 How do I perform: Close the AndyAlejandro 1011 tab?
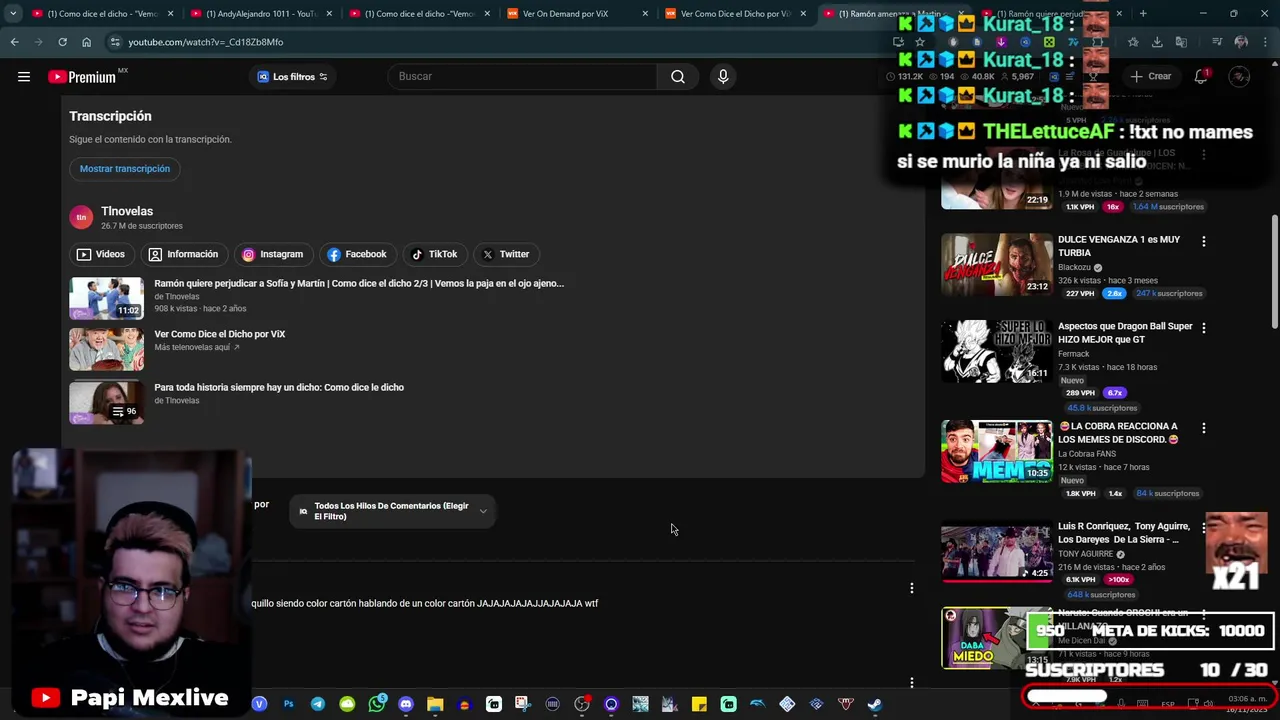coord(328,14)
